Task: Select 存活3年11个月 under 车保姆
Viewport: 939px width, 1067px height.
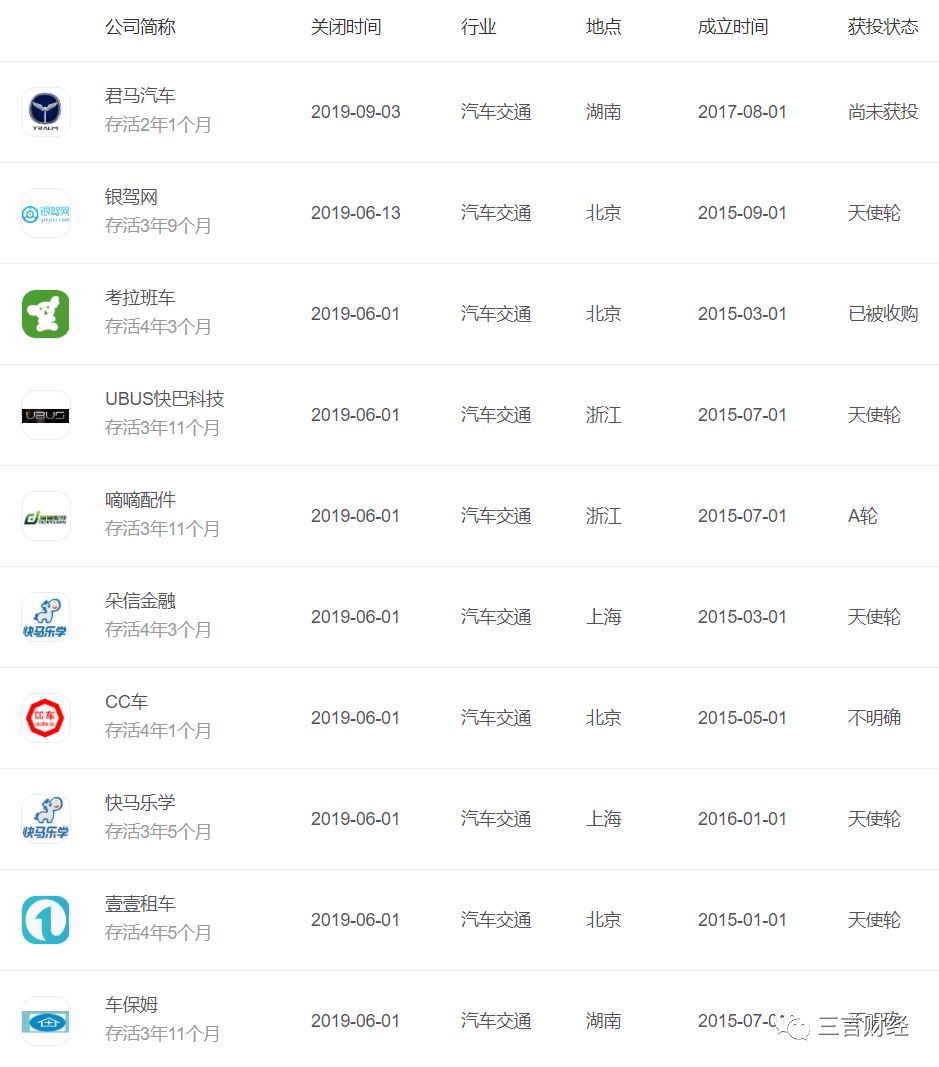Action: [x=163, y=1034]
